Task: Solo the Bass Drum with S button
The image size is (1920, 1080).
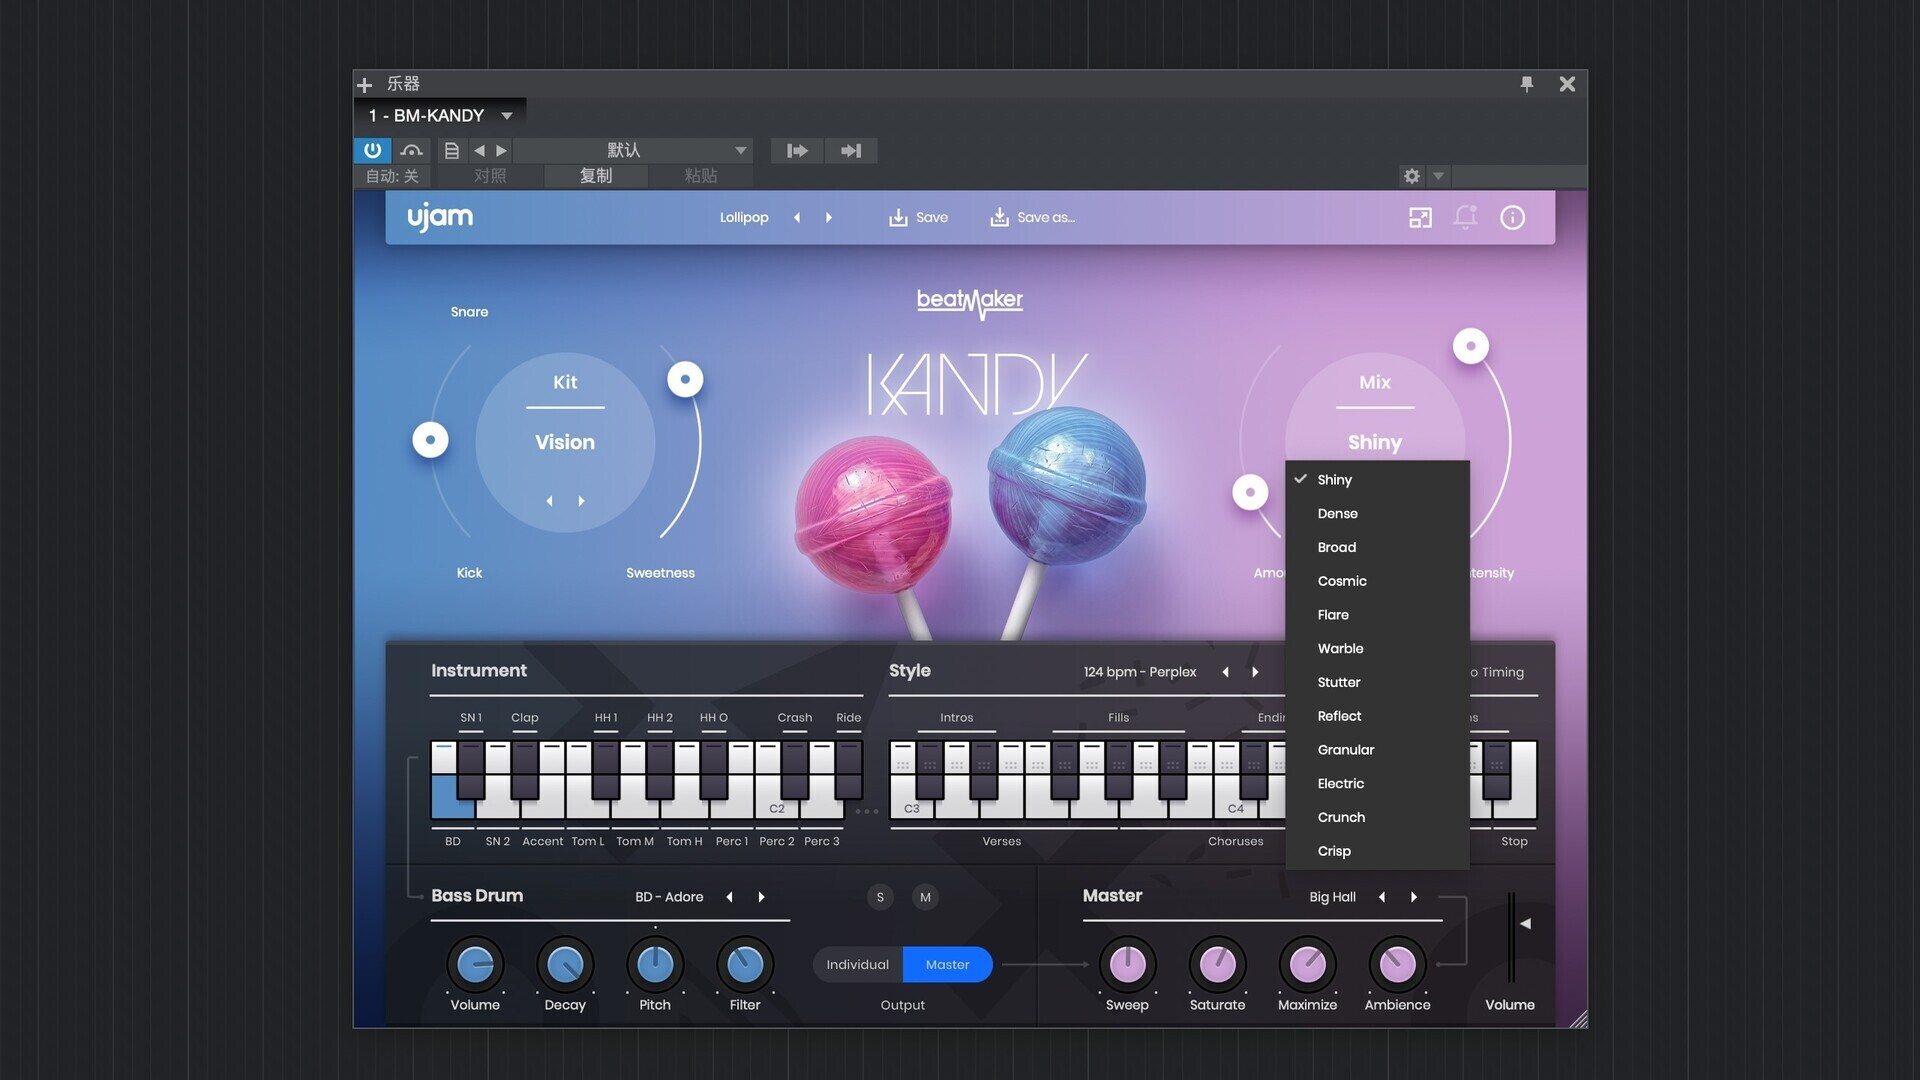Action: click(x=880, y=897)
